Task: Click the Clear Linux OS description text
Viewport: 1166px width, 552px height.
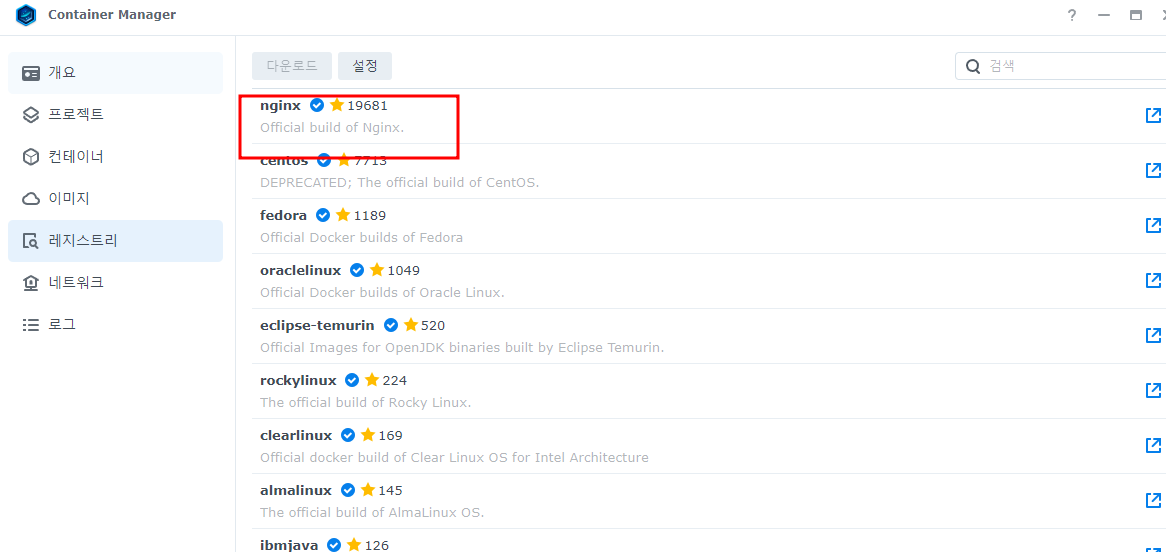Action: (x=454, y=458)
